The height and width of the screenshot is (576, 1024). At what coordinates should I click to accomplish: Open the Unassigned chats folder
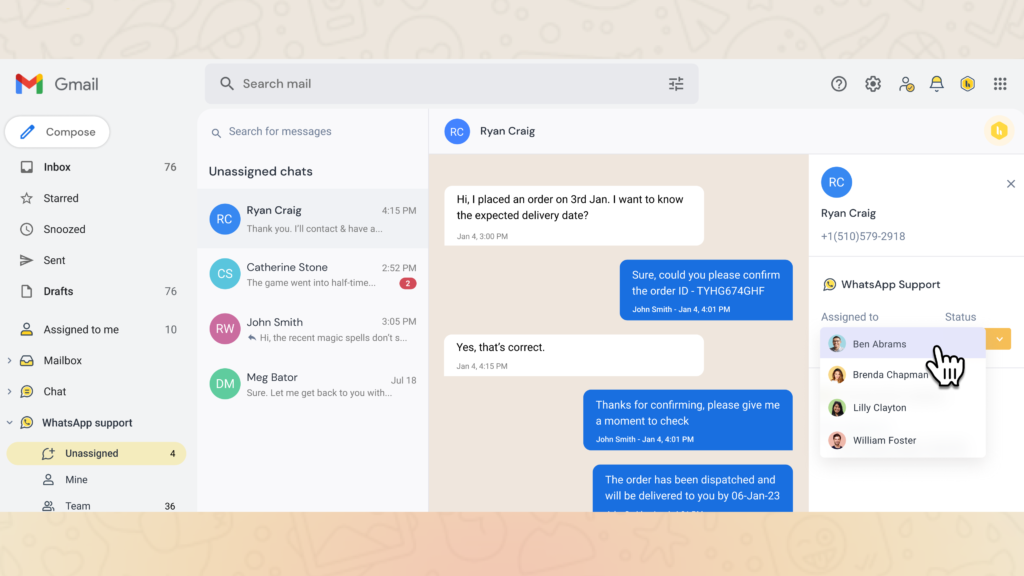[92, 453]
